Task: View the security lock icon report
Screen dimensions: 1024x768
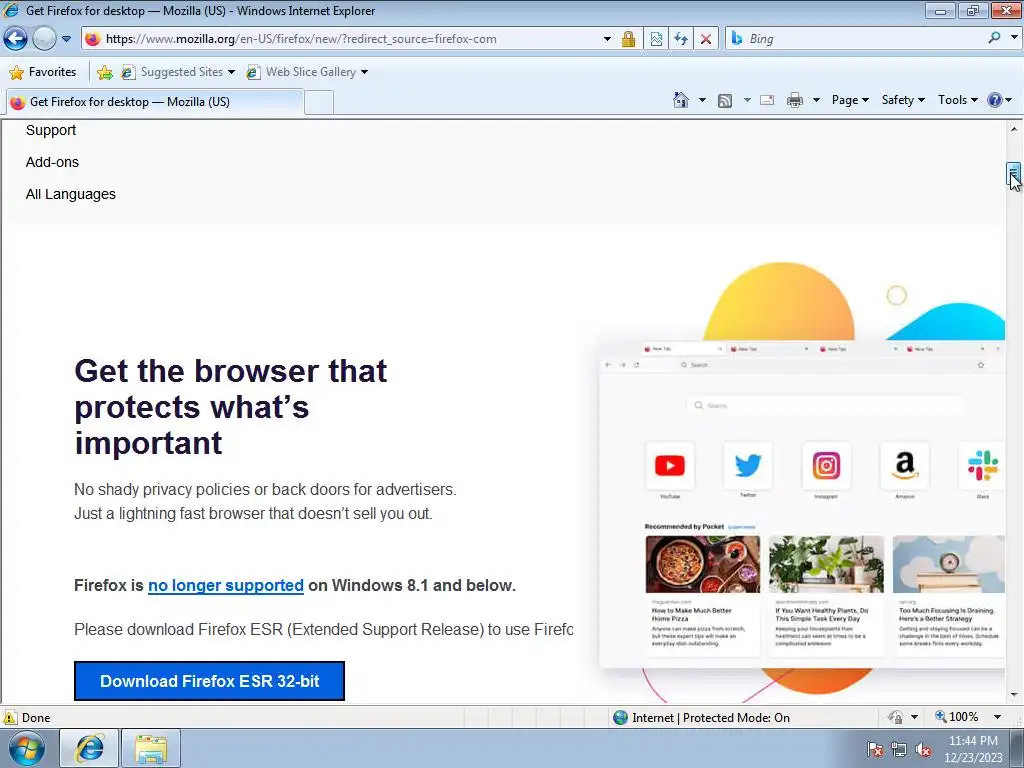Action: point(628,39)
